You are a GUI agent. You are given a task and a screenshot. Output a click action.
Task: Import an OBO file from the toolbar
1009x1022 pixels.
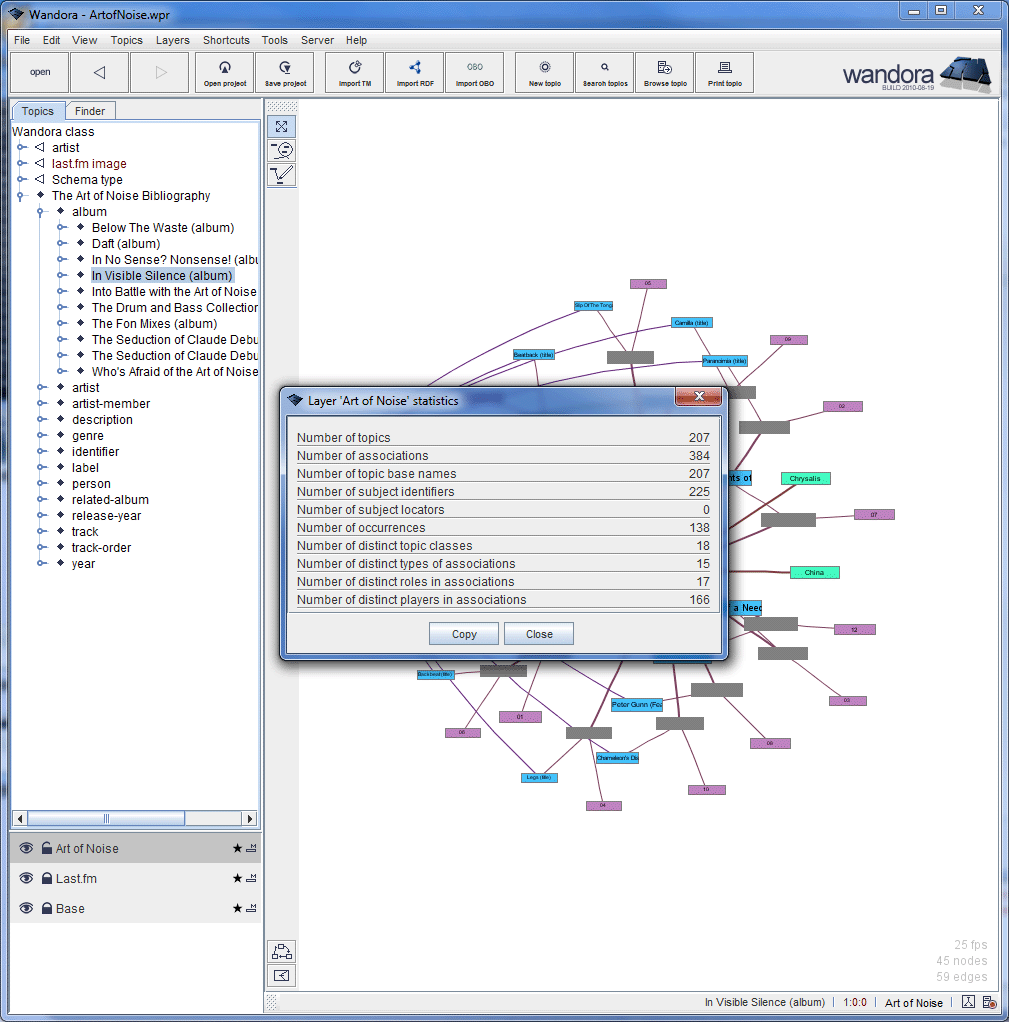(474, 72)
